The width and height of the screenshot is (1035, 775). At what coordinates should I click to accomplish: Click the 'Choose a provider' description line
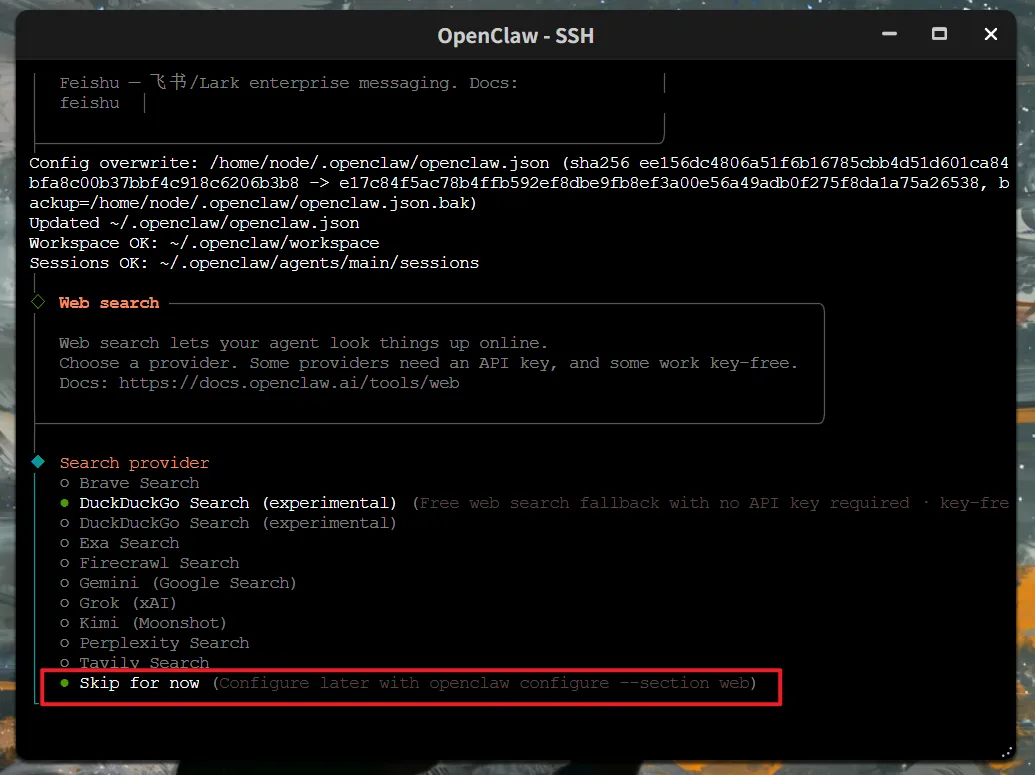(x=428, y=363)
